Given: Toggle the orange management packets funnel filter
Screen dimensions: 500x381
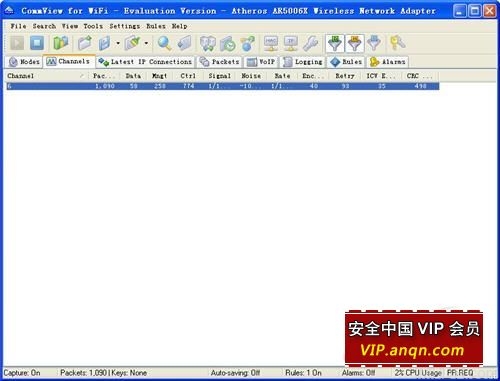Looking at the screenshot, I should tap(355, 43).
